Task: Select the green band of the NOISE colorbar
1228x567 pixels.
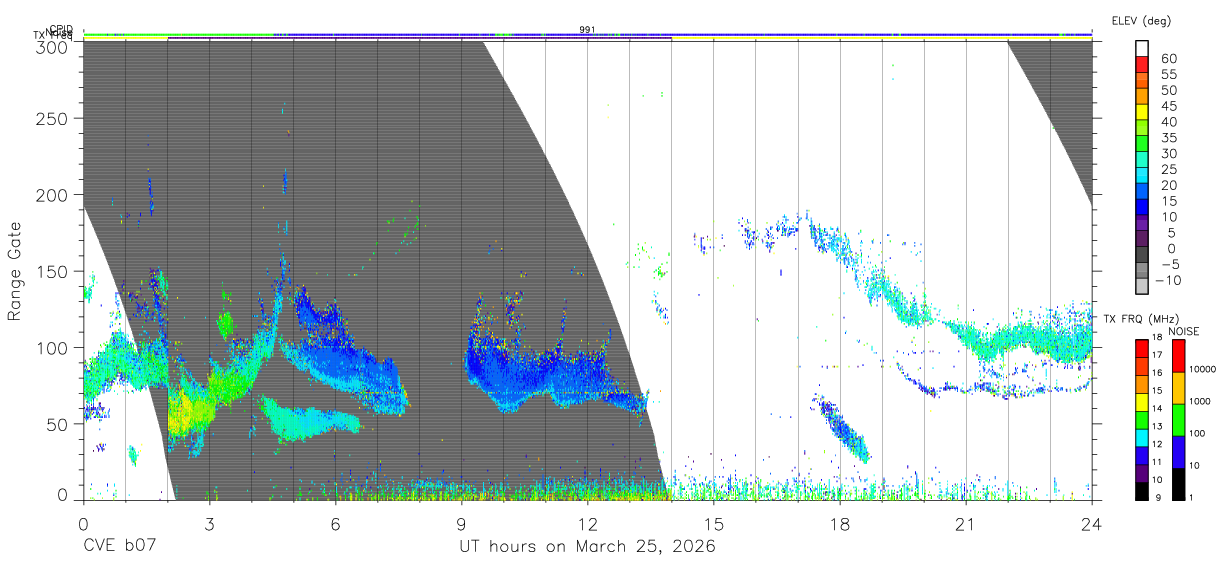Action: (1178, 420)
